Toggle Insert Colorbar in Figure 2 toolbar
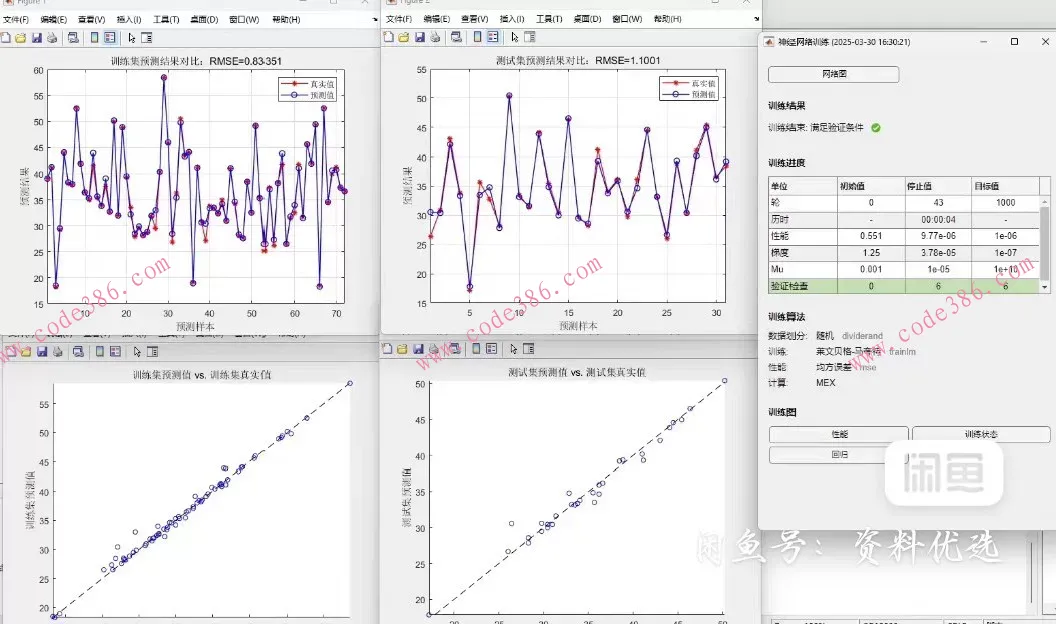Image resolution: width=1056 pixels, height=624 pixels. (475, 38)
